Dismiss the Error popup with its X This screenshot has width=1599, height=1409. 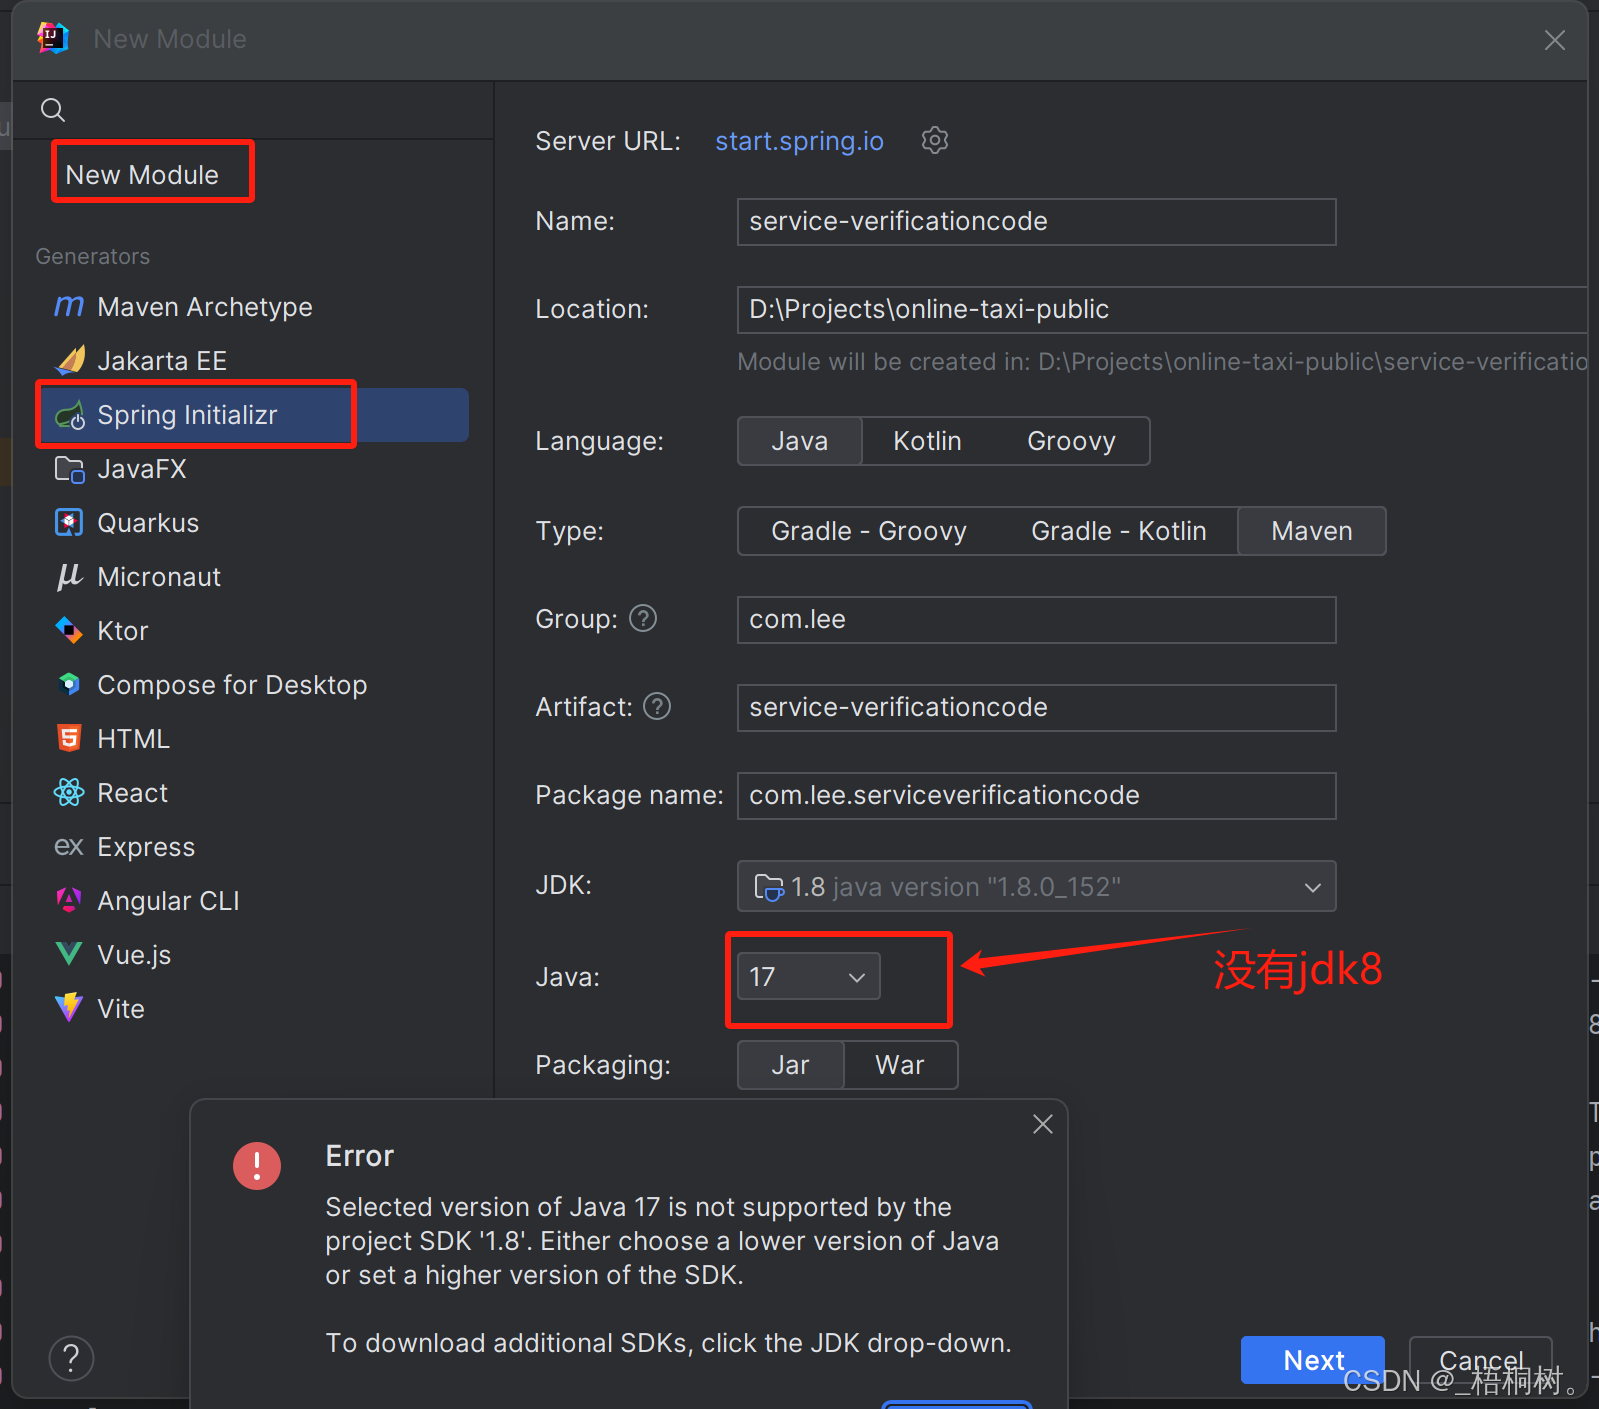[x=1043, y=1124]
